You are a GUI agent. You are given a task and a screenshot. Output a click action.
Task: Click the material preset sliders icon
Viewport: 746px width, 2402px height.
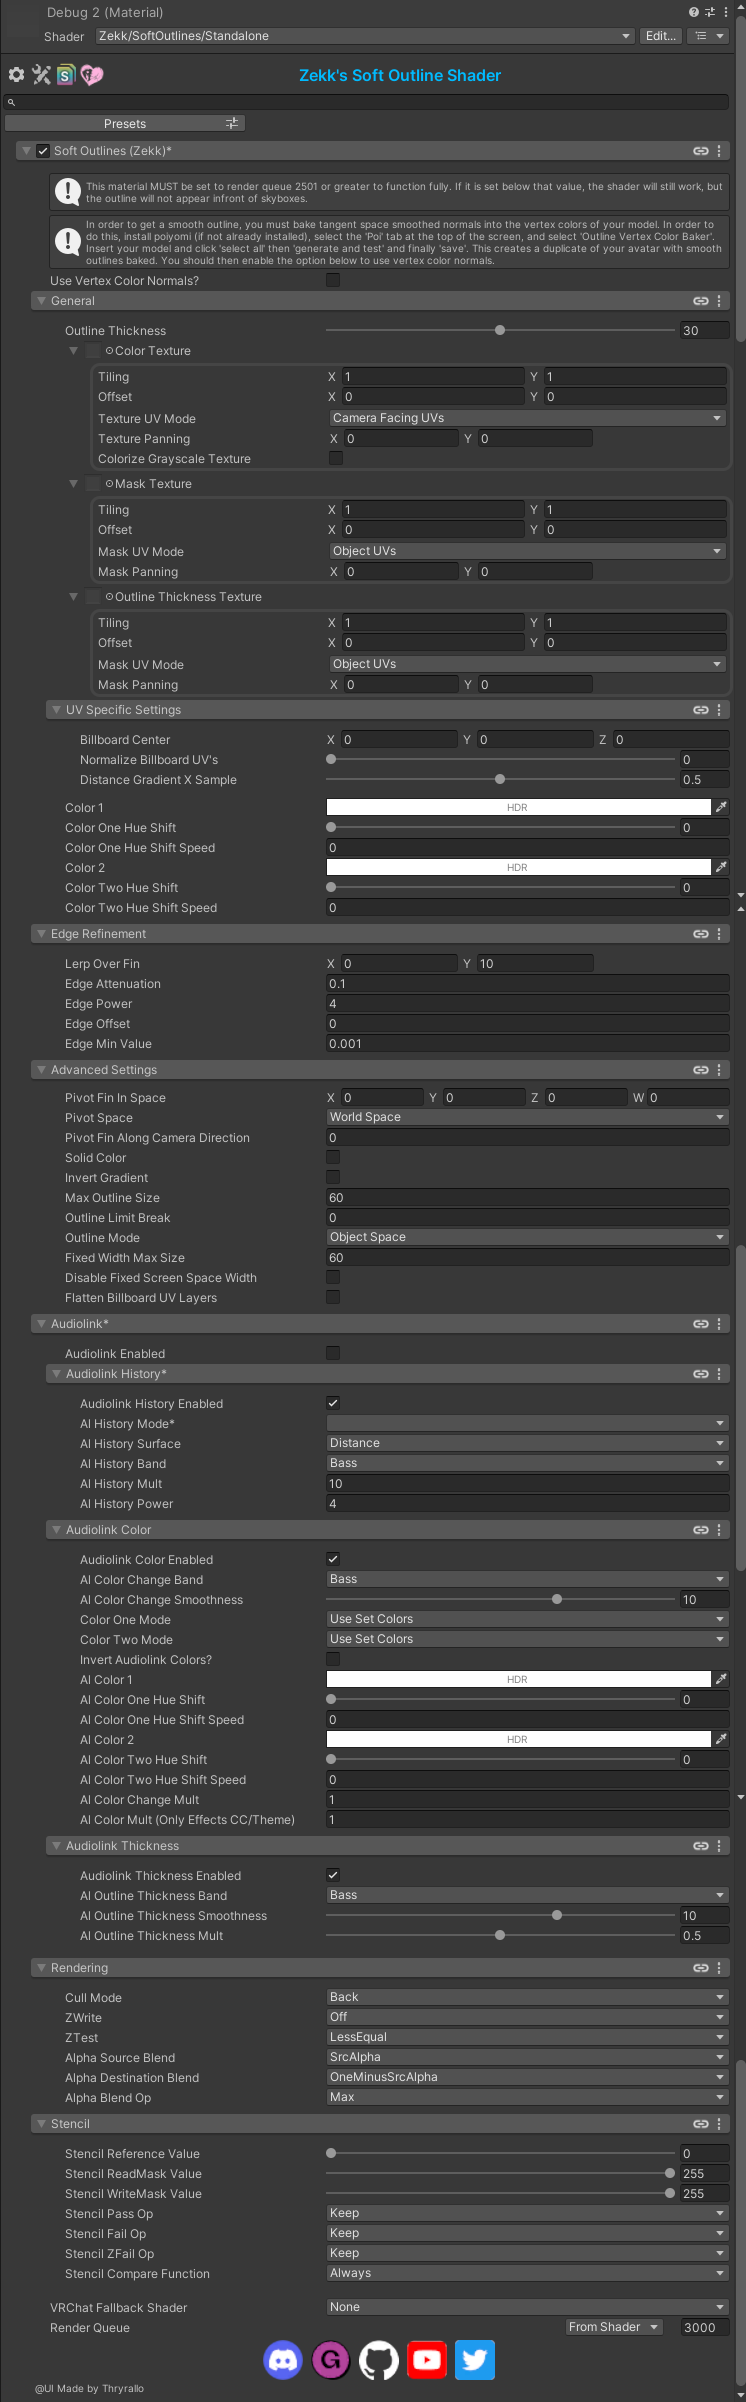pos(710,12)
